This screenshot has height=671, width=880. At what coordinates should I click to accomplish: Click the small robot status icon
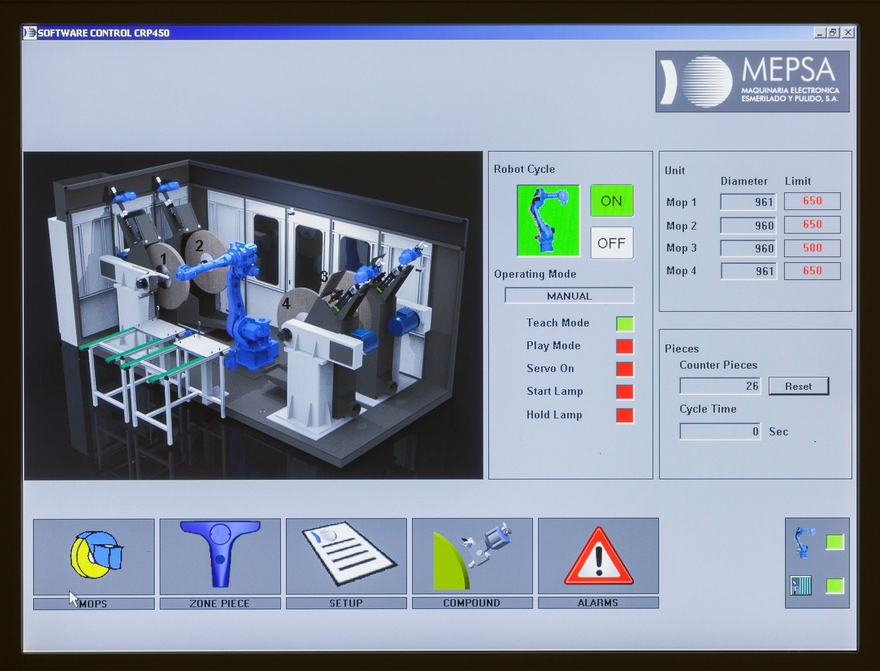pos(802,542)
